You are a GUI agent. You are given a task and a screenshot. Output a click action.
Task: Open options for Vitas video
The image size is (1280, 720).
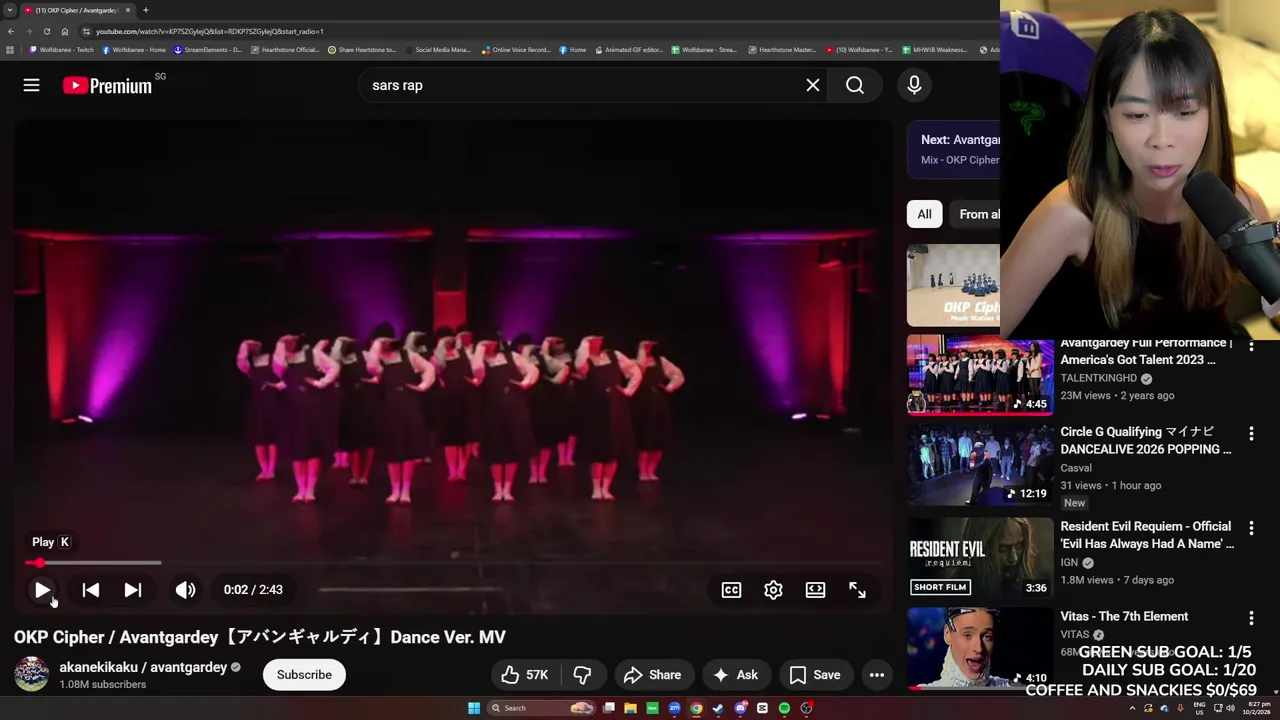1251,619
